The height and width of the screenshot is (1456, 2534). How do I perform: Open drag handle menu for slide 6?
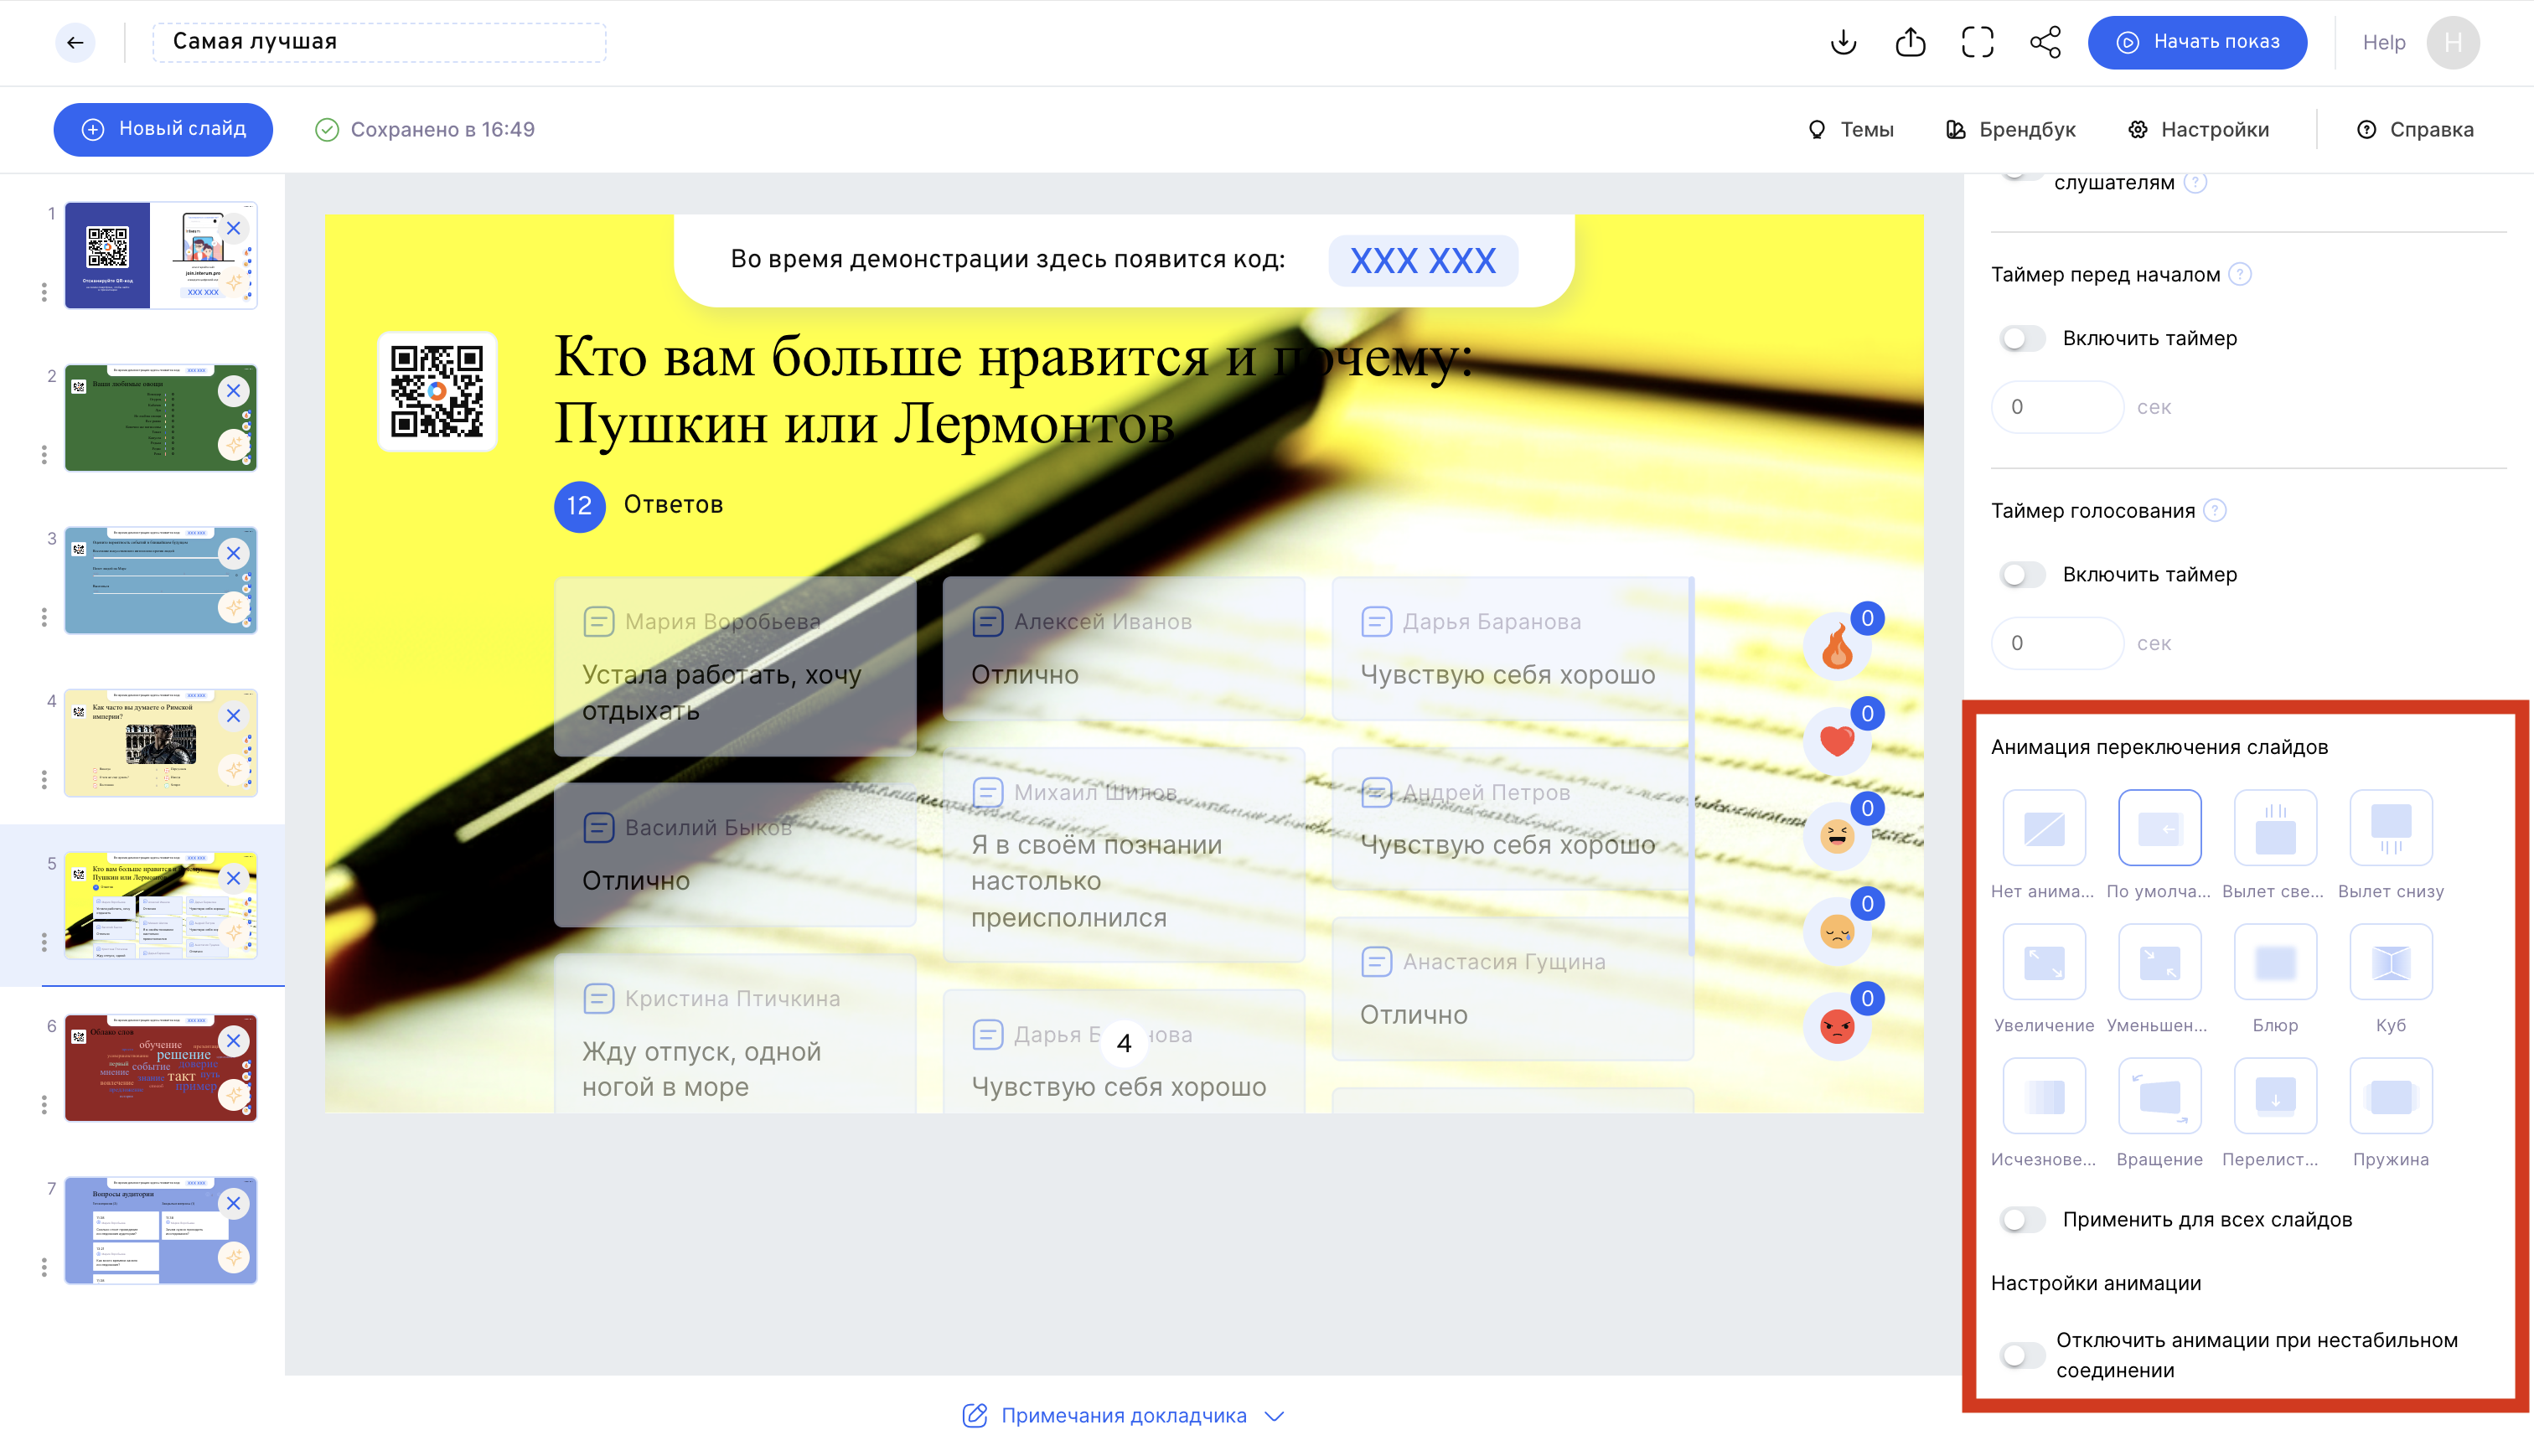click(44, 1104)
